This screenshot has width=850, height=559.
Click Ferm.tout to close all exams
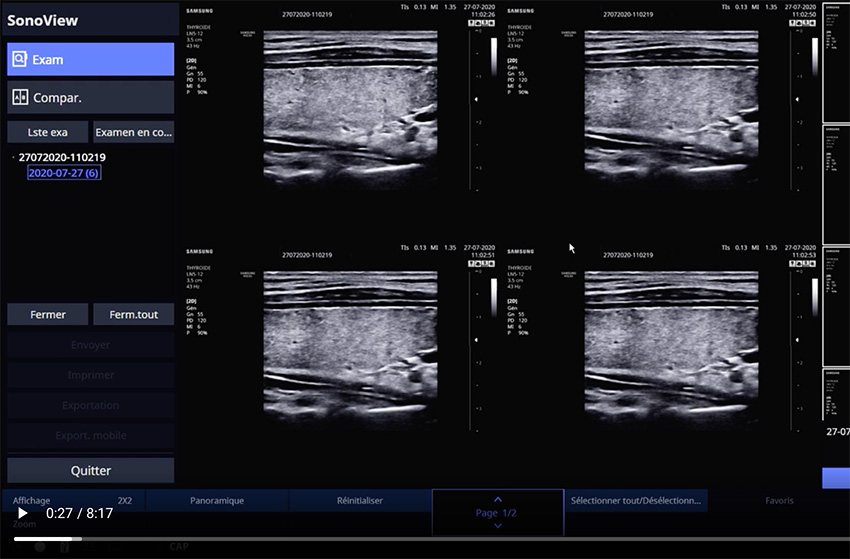click(x=133, y=314)
